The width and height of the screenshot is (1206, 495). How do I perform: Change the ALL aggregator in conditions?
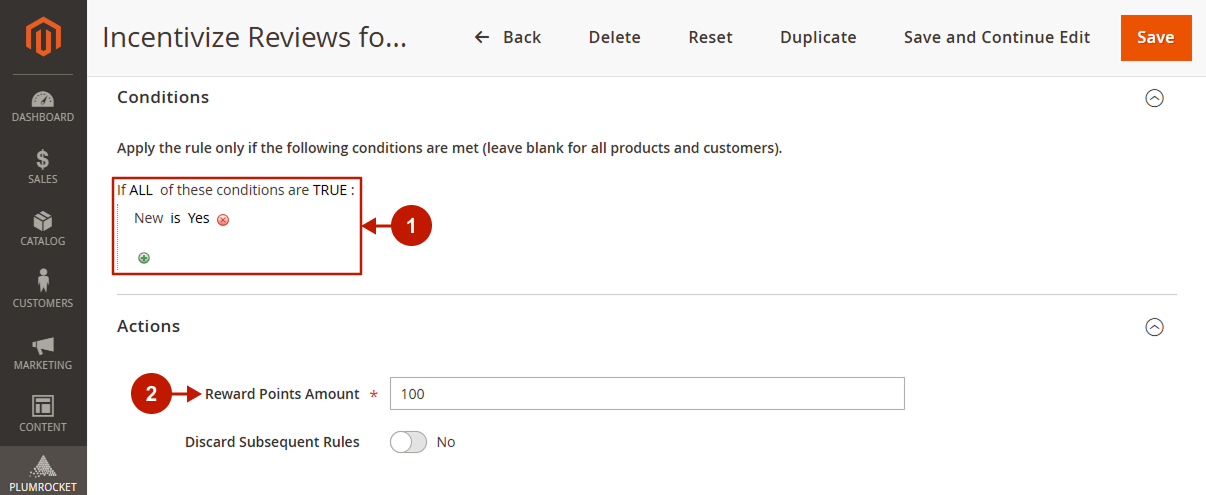pyautogui.click(x=141, y=190)
